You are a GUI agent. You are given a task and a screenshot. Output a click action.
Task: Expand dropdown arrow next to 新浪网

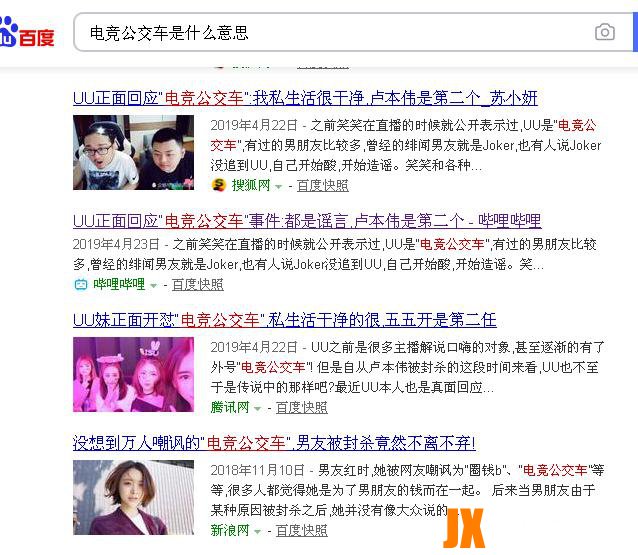pos(258,531)
